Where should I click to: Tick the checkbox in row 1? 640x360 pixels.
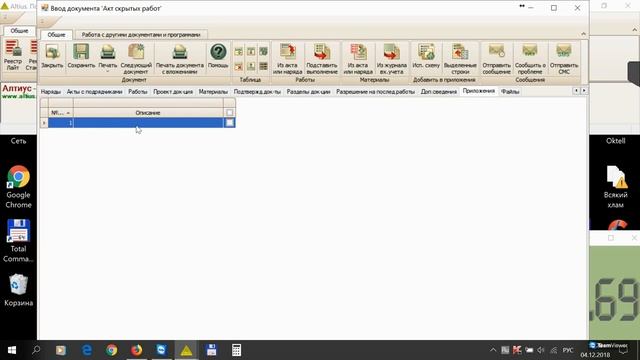point(229,122)
